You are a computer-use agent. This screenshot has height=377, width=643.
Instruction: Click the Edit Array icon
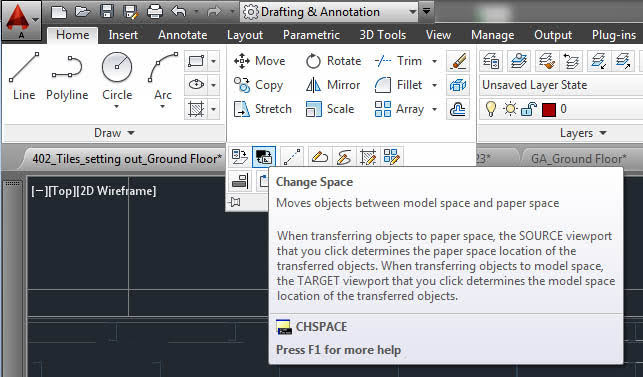click(391, 156)
